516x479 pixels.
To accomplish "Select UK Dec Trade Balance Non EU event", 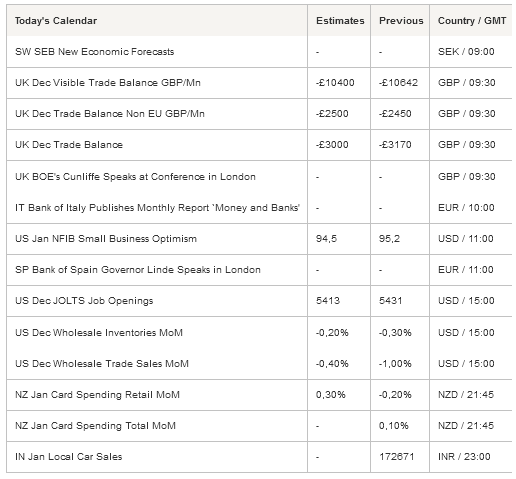I will coord(110,114).
